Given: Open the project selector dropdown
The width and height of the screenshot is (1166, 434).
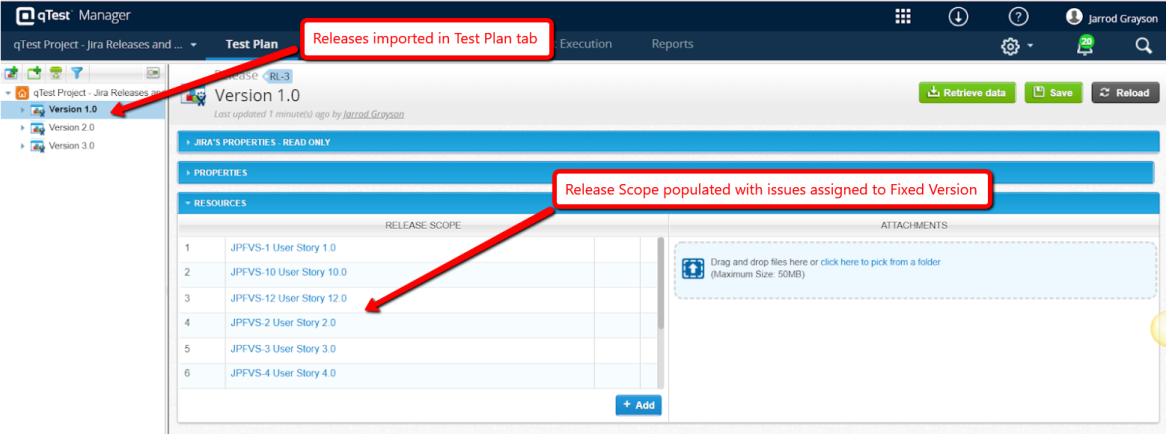Looking at the screenshot, I should coord(105,45).
